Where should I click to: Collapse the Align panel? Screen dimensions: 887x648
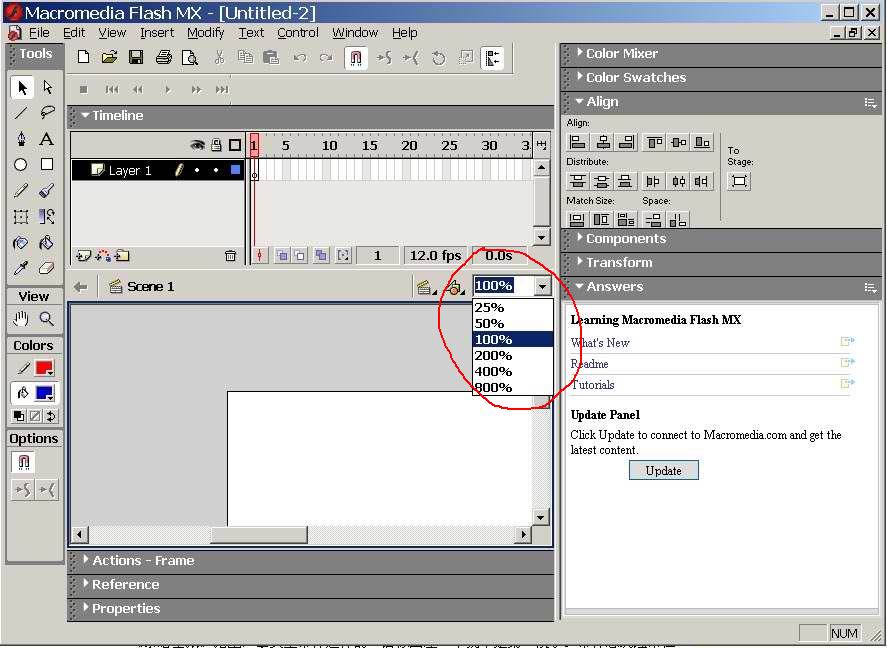[x=579, y=101]
